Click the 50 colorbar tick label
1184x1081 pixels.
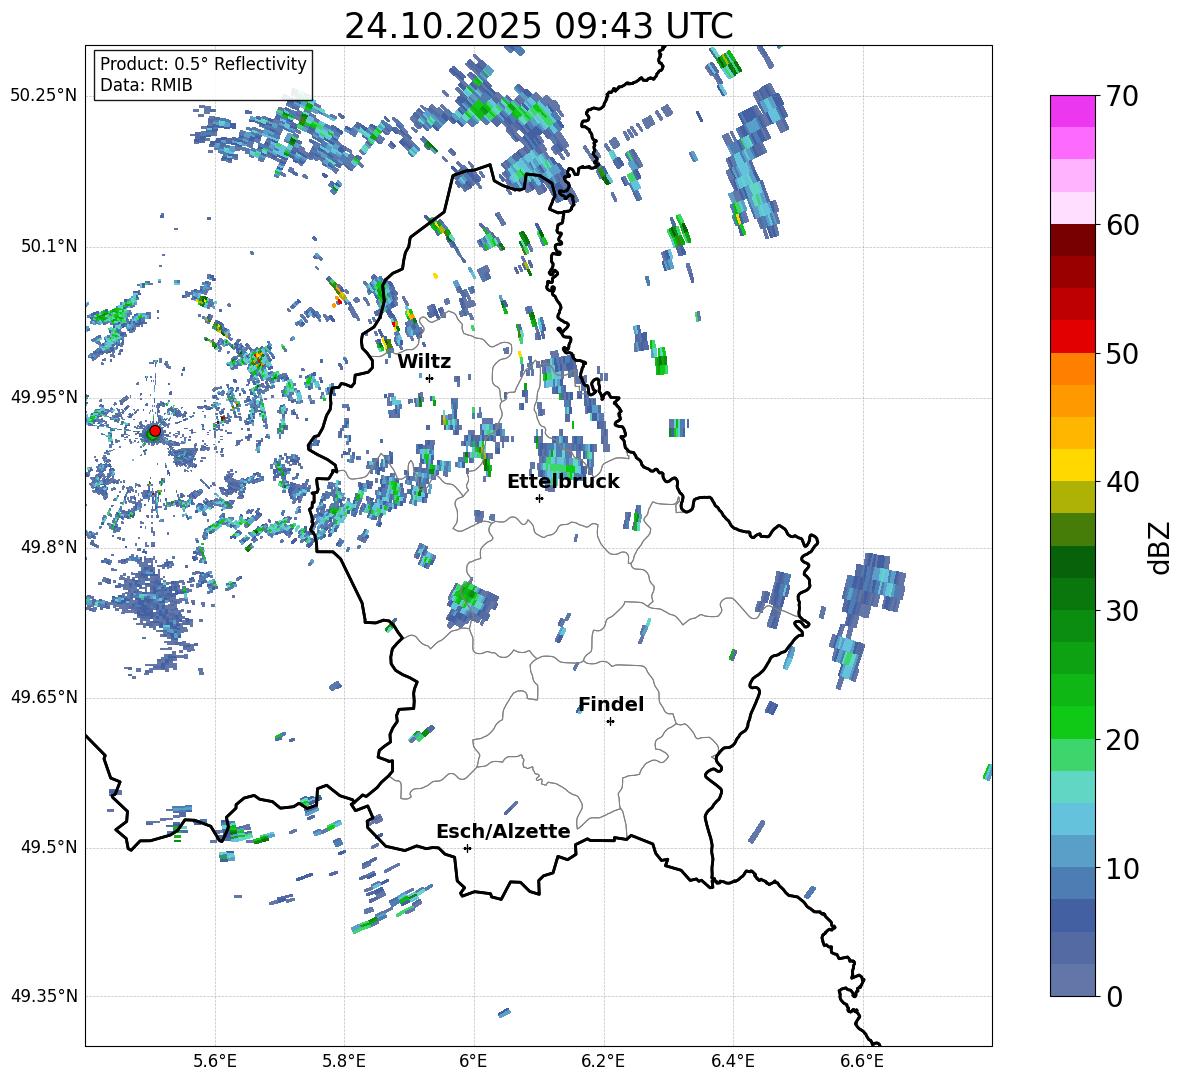click(x=1122, y=354)
